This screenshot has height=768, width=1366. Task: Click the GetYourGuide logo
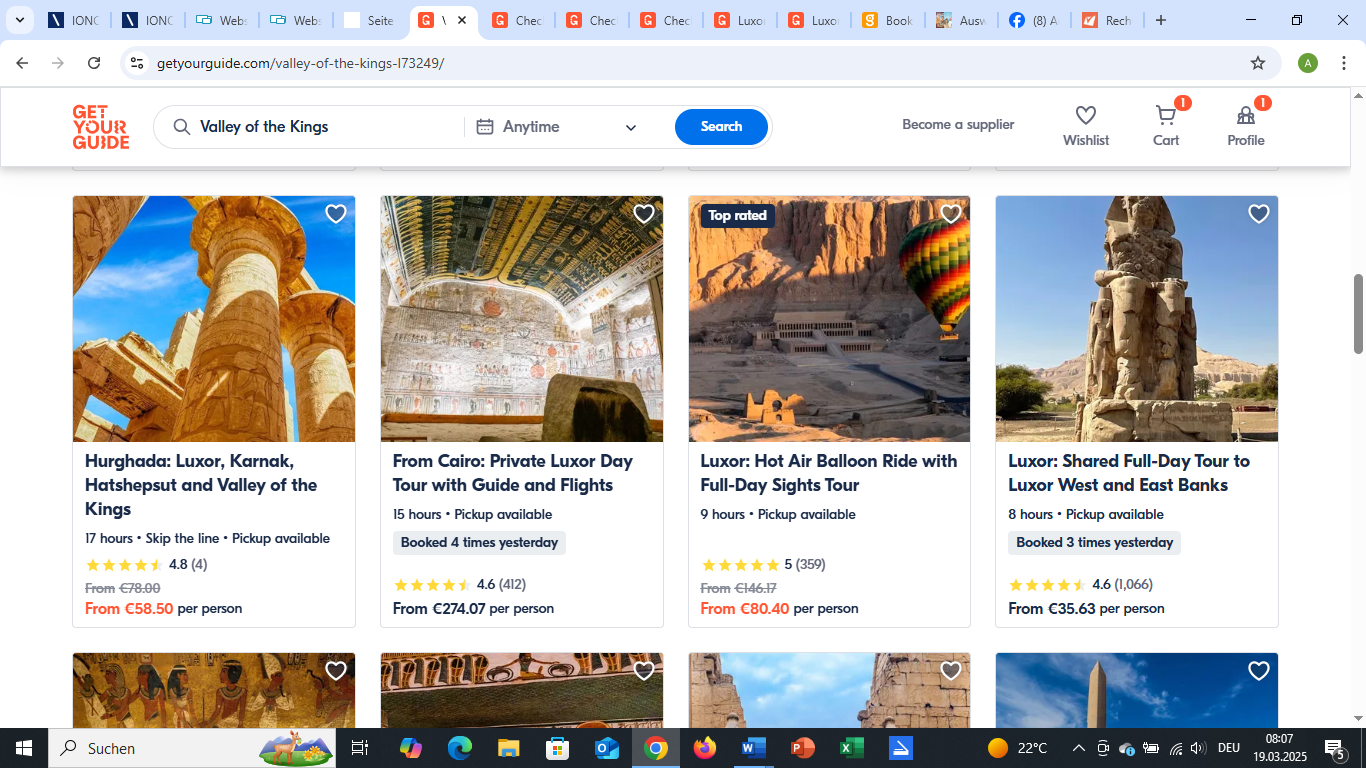click(x=101, y=127)
